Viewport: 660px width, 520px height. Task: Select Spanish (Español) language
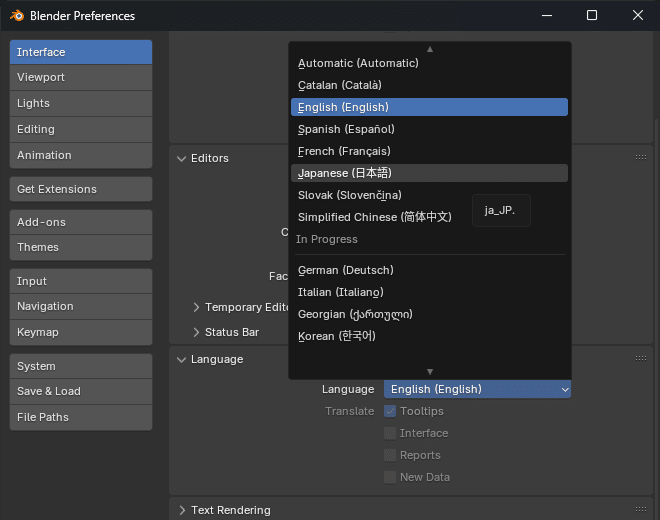(429, 129)
